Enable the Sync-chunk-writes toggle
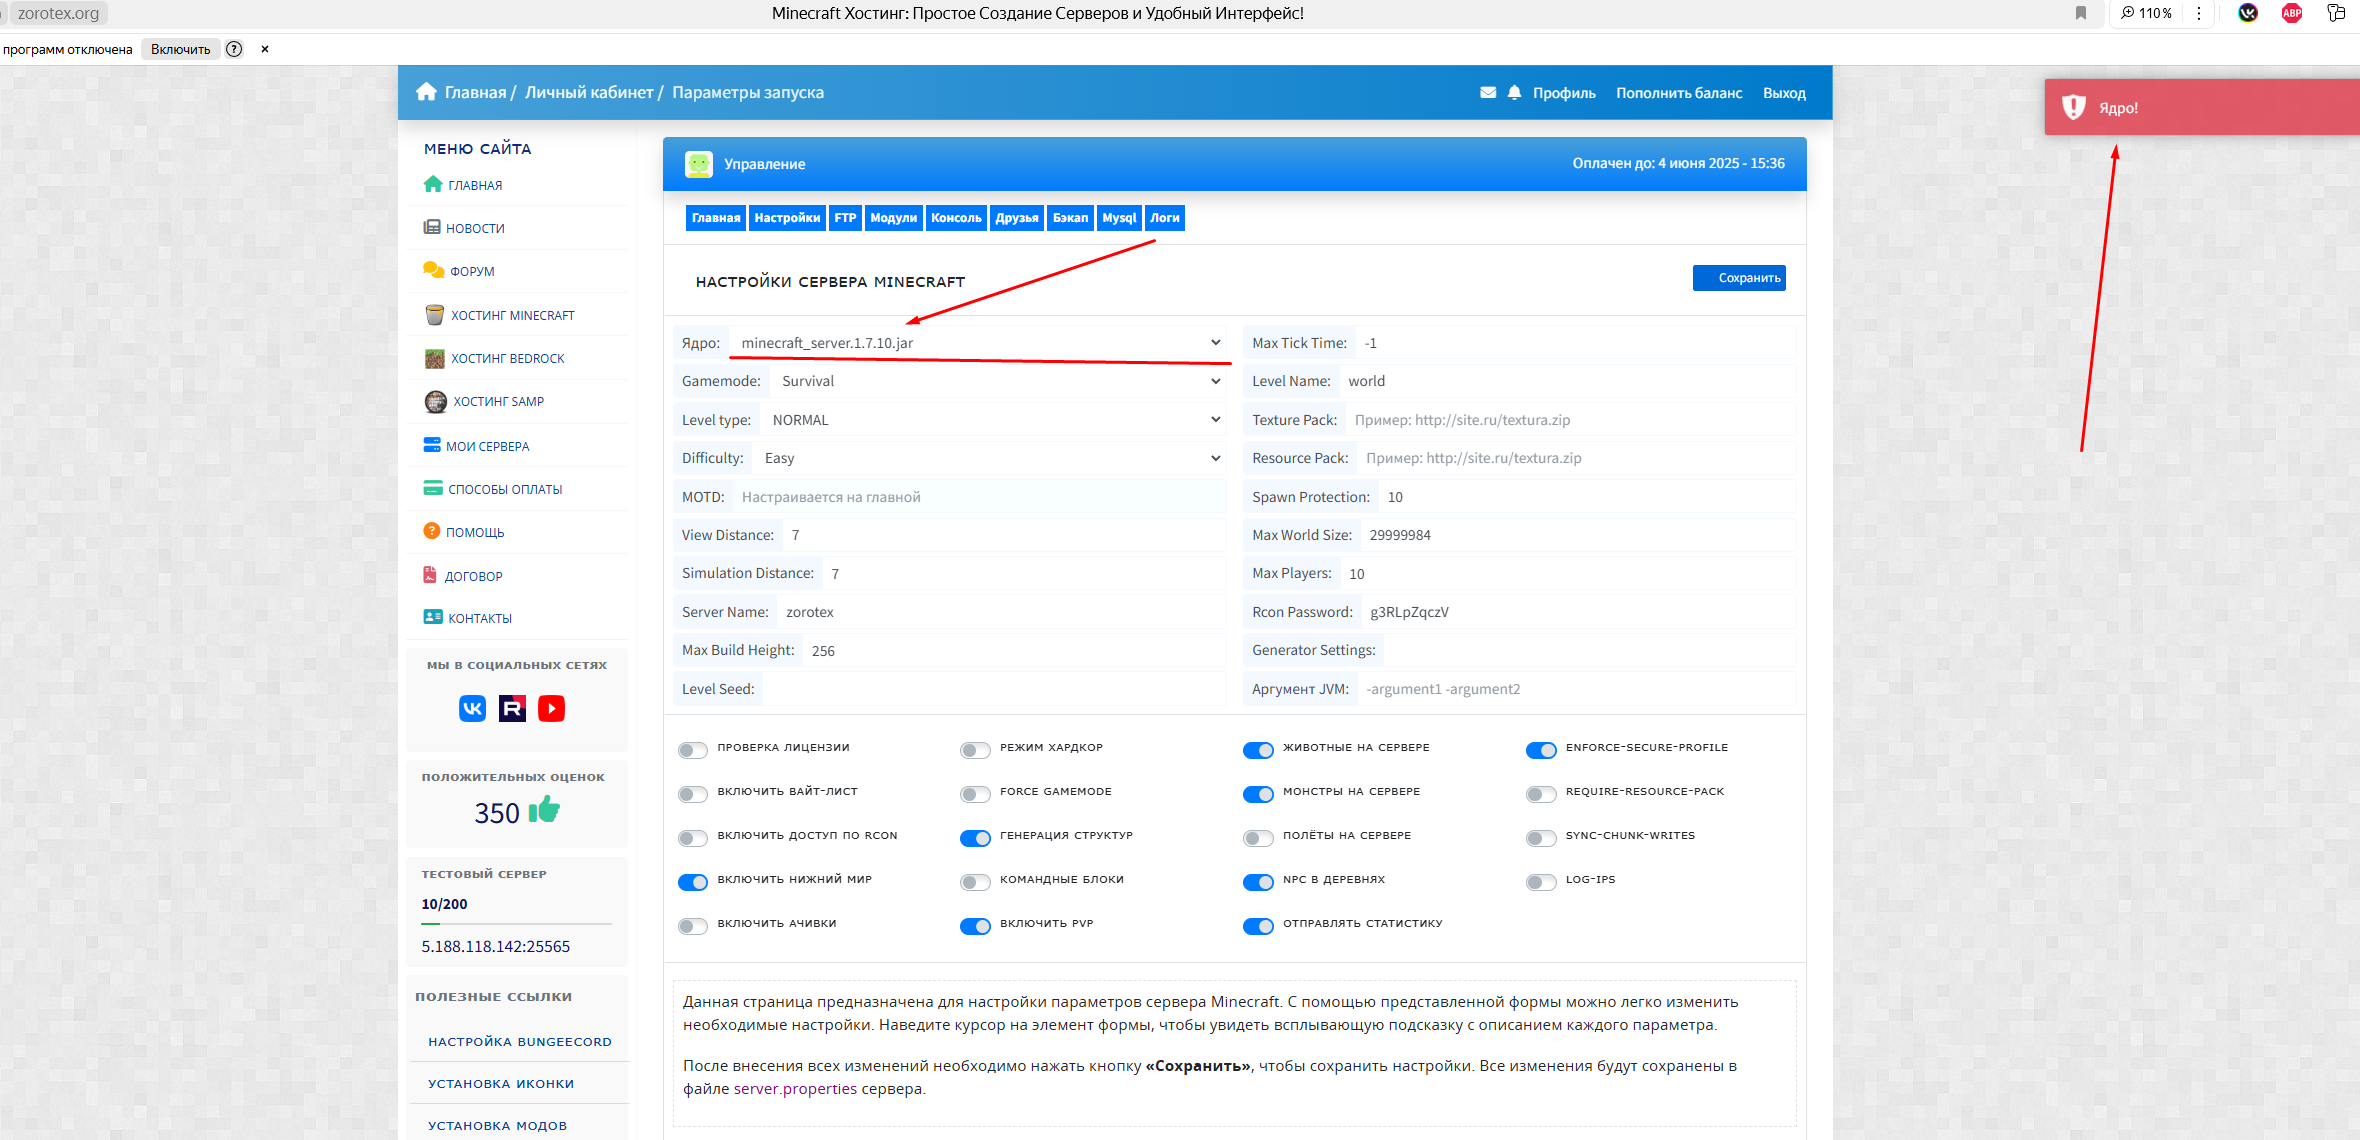 click(1541, 837)
